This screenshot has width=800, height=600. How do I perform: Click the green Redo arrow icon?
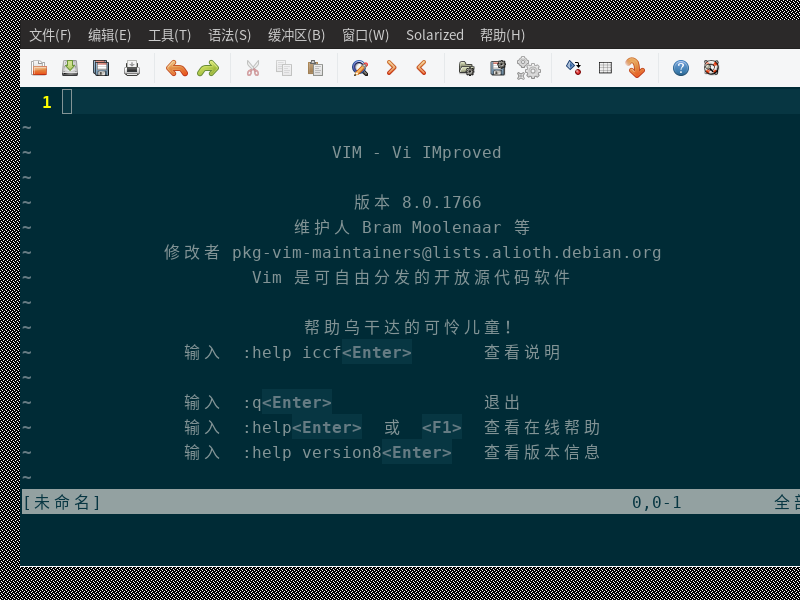tap(208, 68)
